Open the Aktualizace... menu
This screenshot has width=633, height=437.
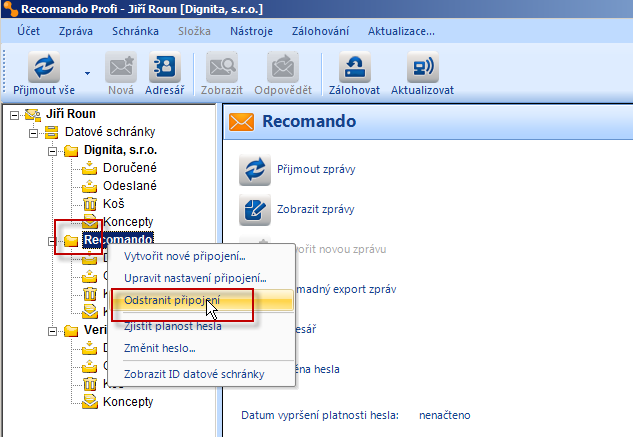coord(401,31)
